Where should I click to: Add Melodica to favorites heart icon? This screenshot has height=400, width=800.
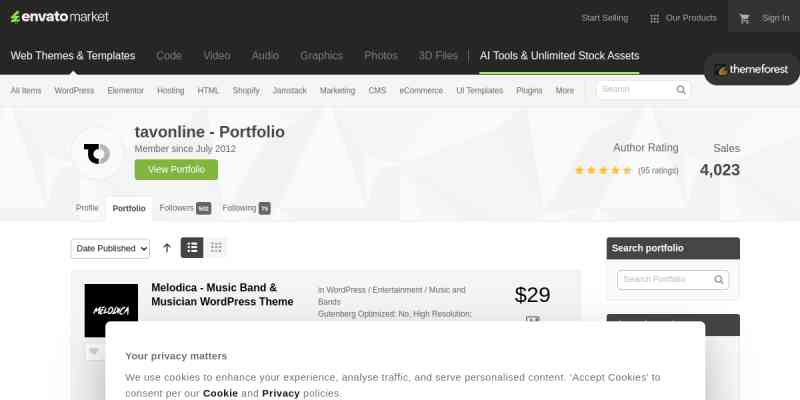point(94,352)
